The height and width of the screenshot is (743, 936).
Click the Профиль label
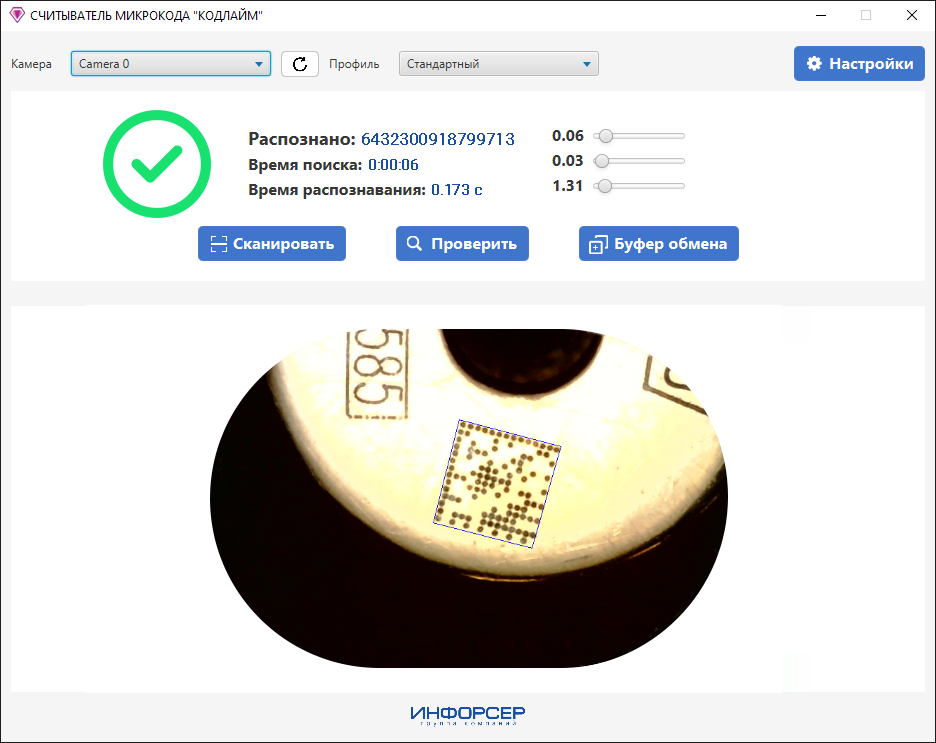tap(354, 64)
